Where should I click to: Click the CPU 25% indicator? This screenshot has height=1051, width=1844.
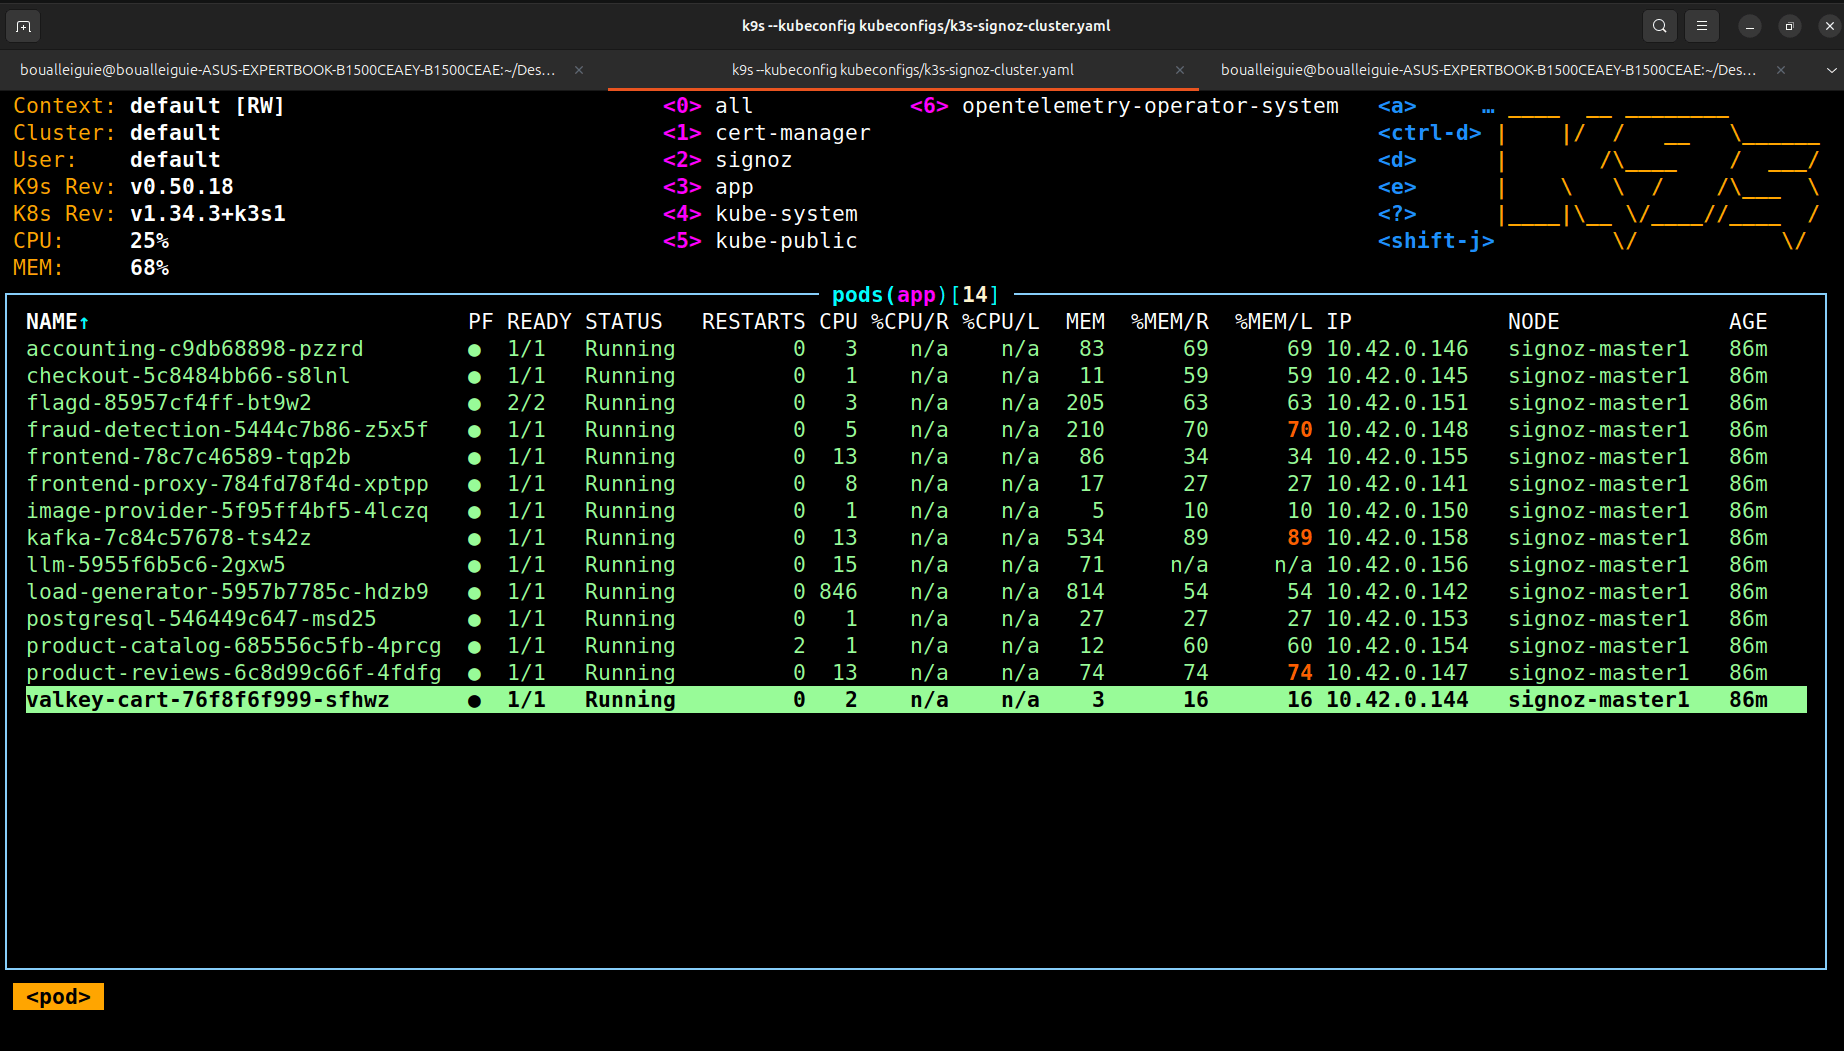[150, 241]
